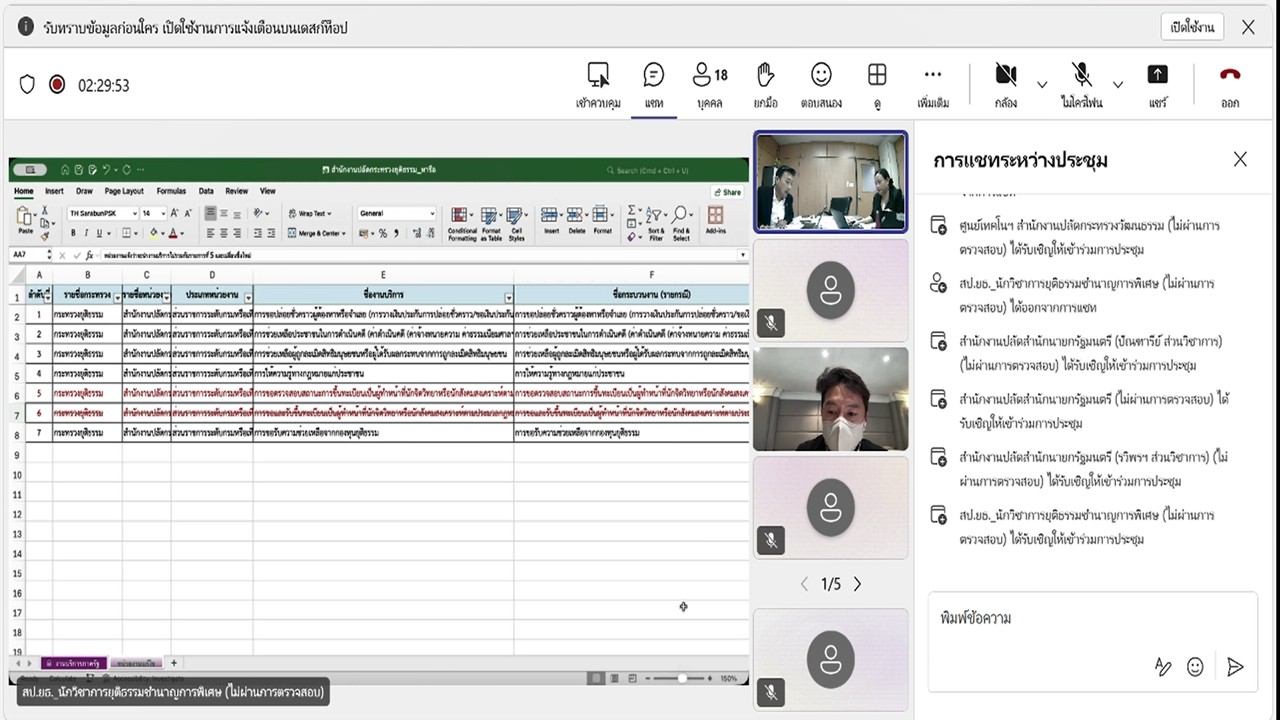Open the View layout icon
Image resolution: width=1280 pixels, height=720 pixels.
pyautogui.click(x=877, y=84)
